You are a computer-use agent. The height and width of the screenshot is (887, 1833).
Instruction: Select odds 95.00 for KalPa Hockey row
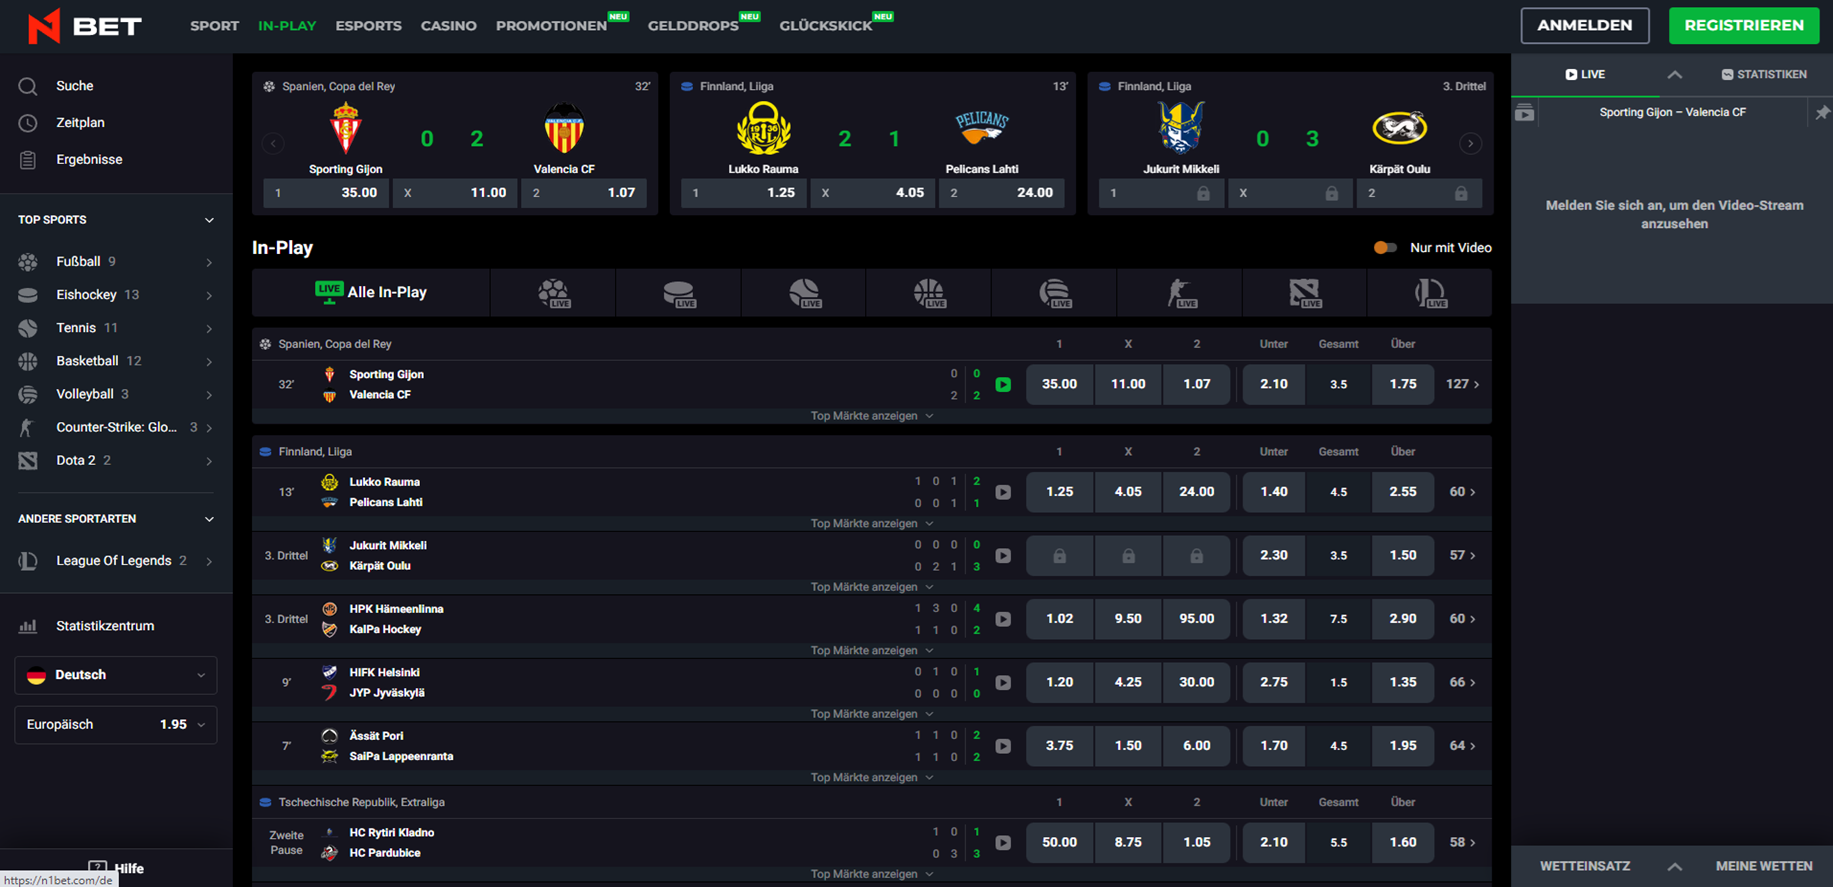point(1196,619)
